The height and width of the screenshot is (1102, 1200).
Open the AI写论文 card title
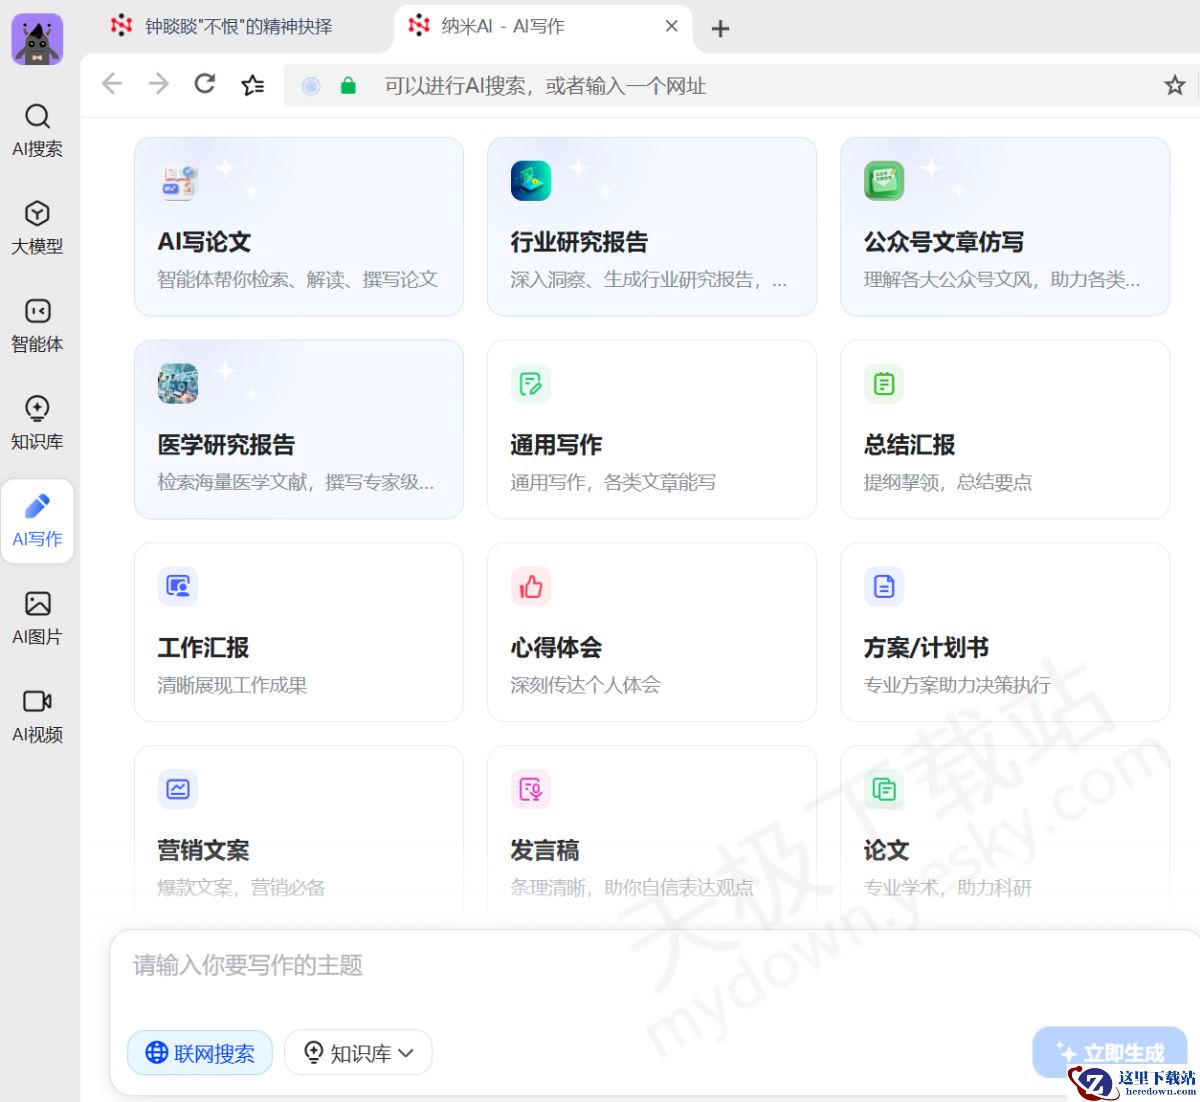coord(204,242)
